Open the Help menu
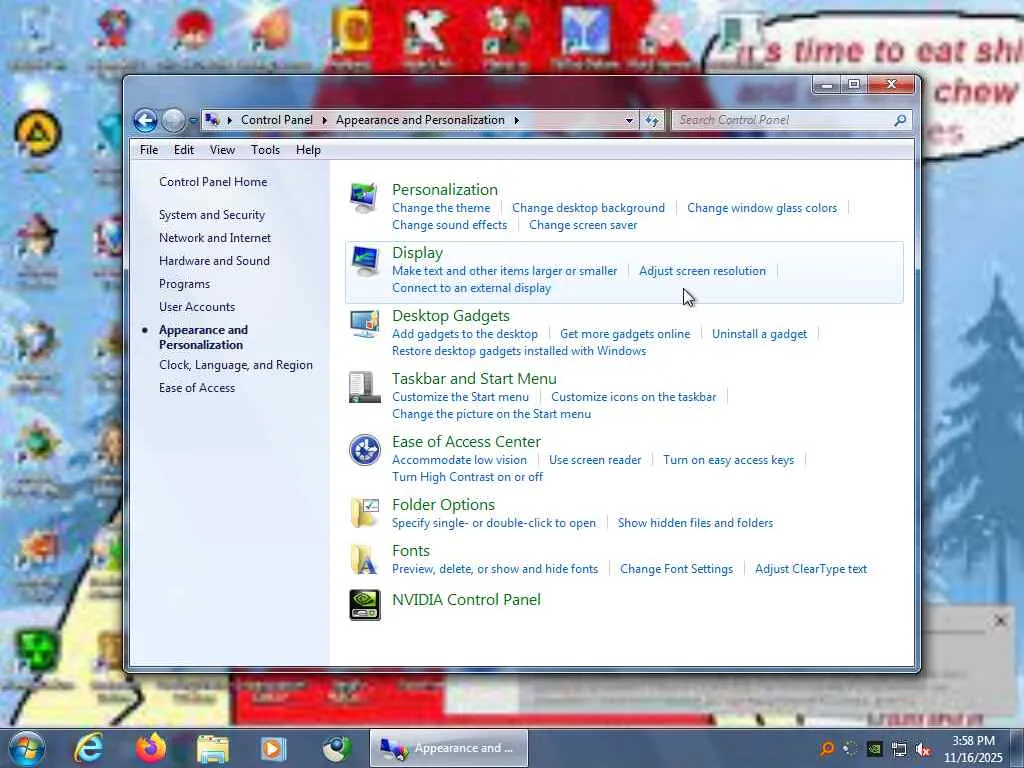 click(x=308, y=150)
